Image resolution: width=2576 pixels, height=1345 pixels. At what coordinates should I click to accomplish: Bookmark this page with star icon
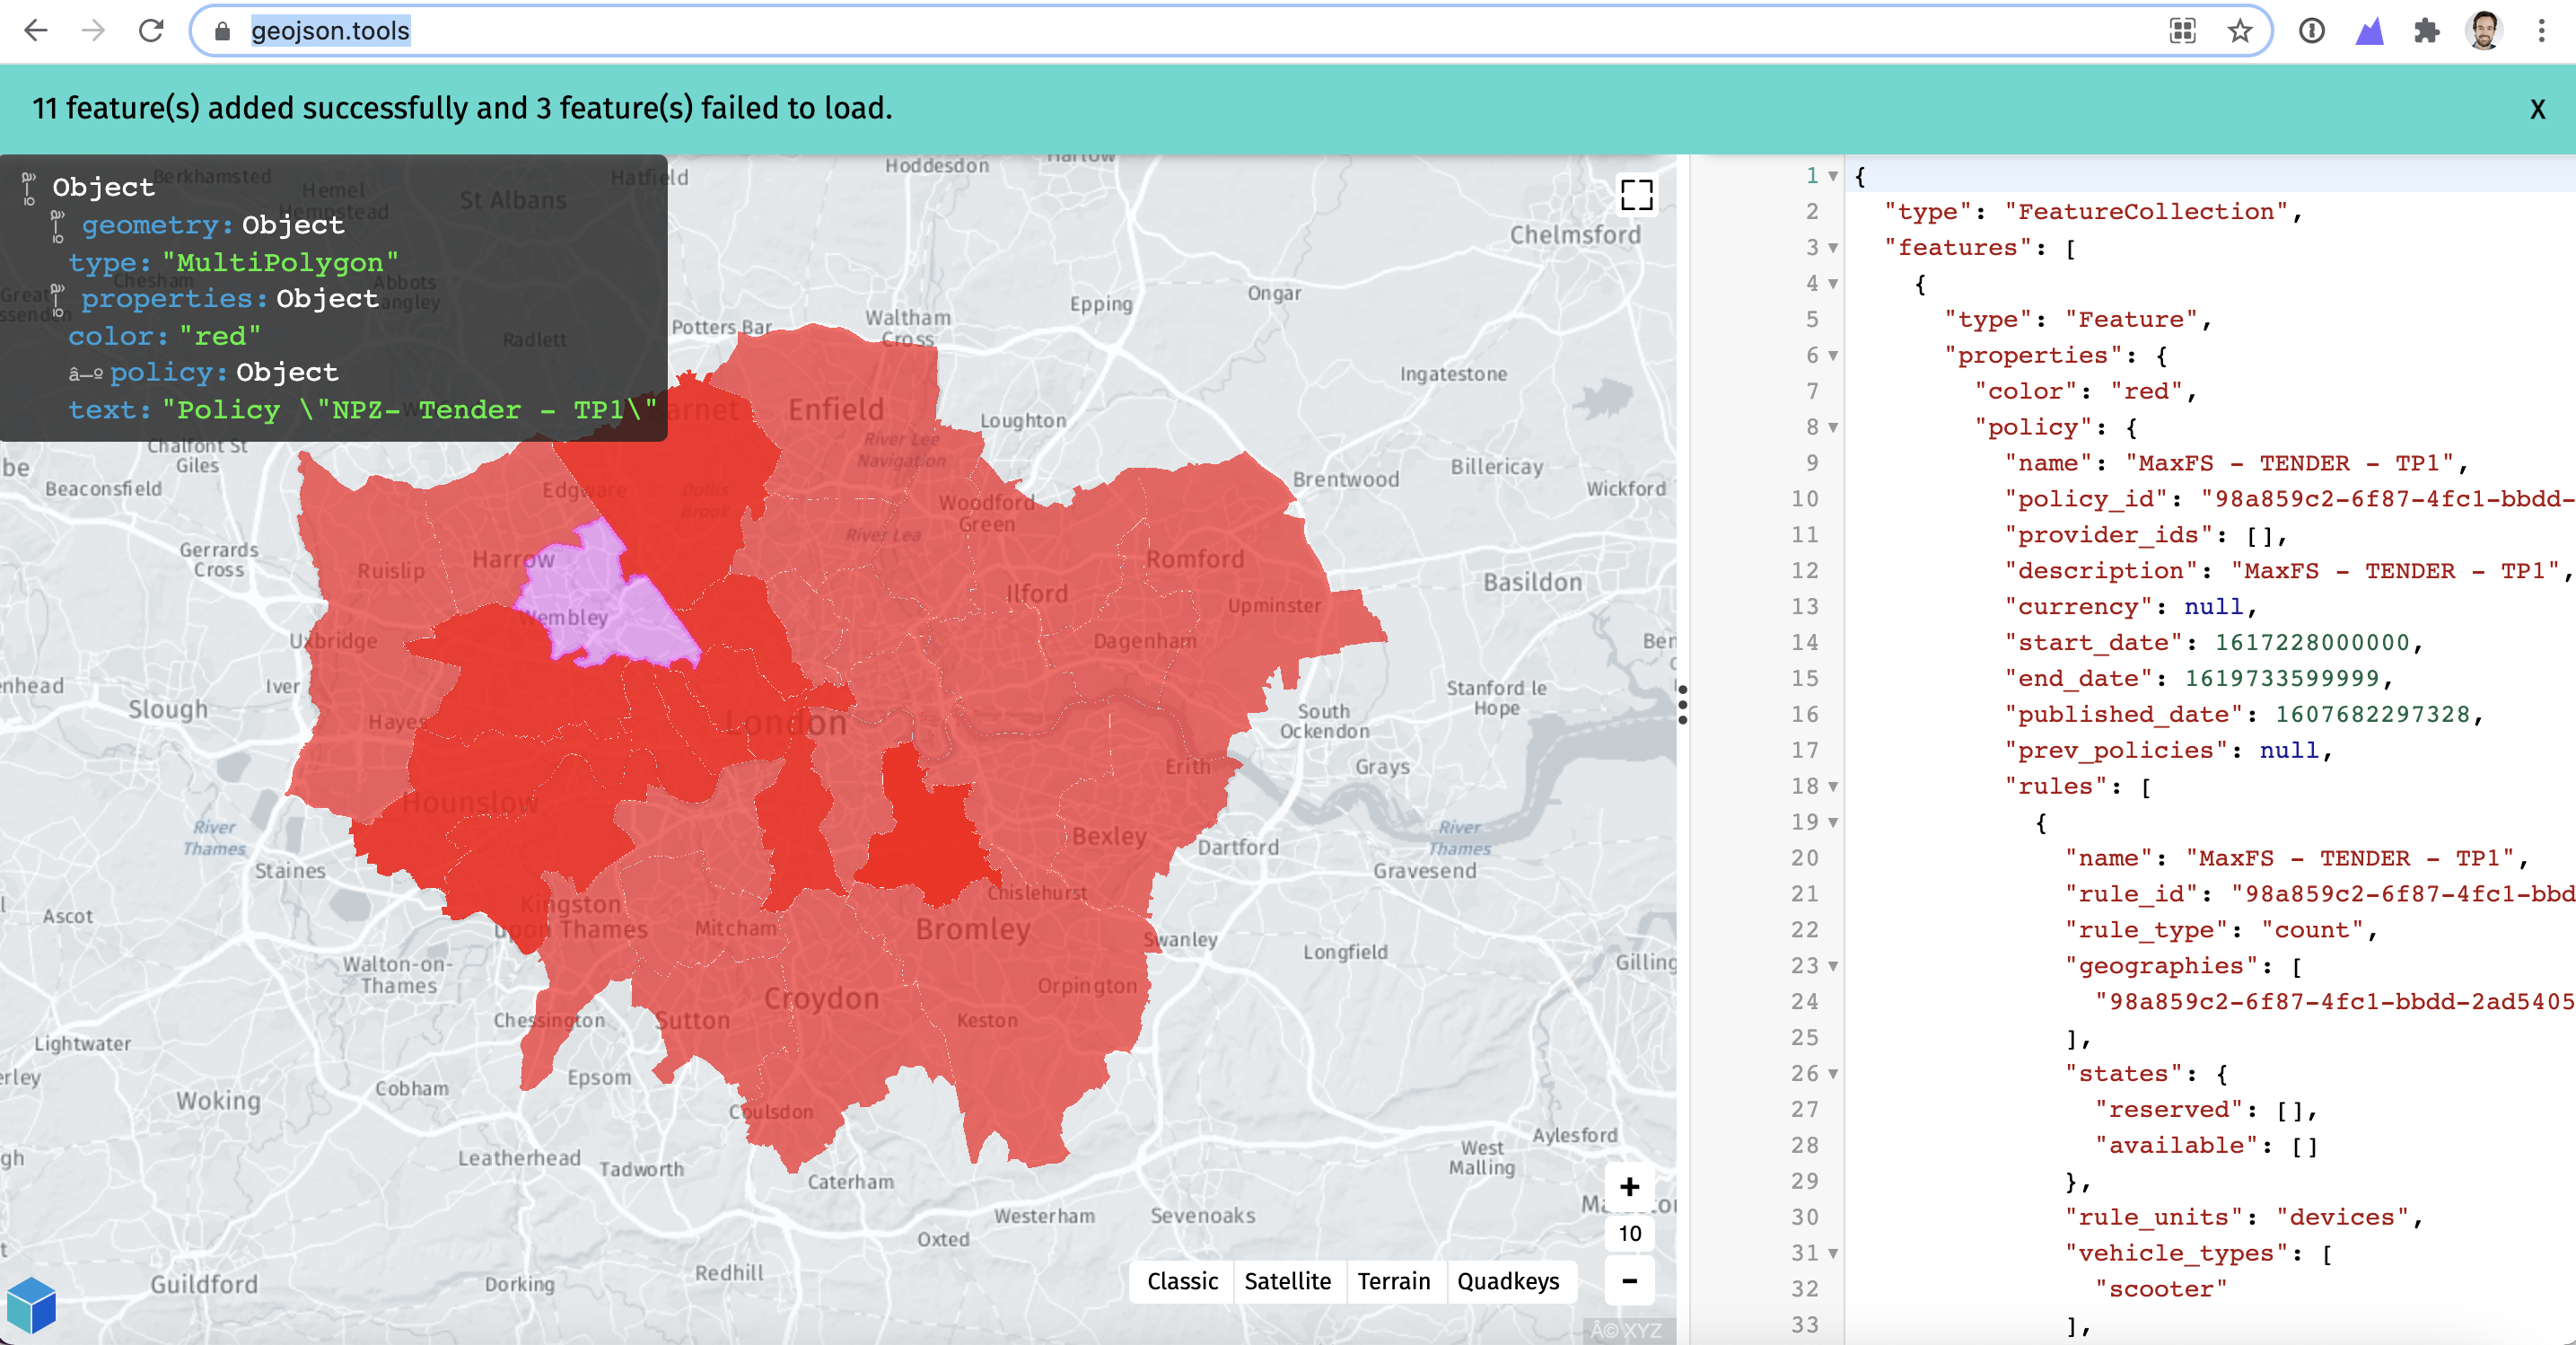pos(2240,31)
